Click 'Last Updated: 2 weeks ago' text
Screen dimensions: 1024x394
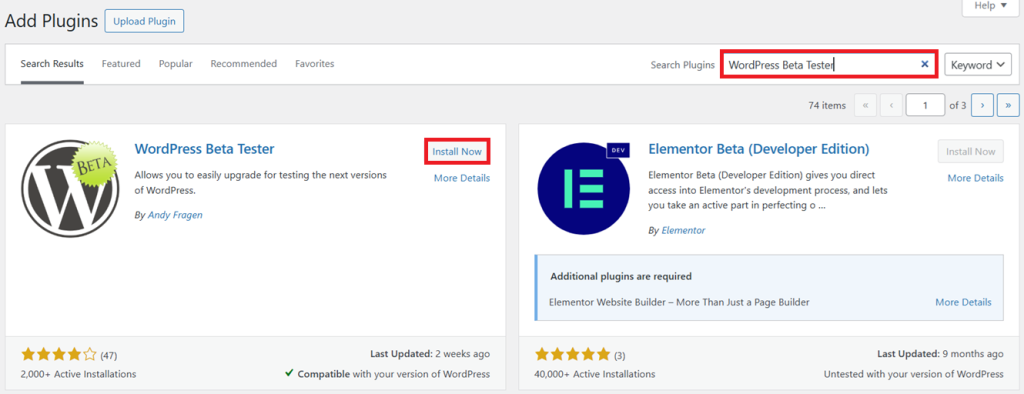pos(430,354)
